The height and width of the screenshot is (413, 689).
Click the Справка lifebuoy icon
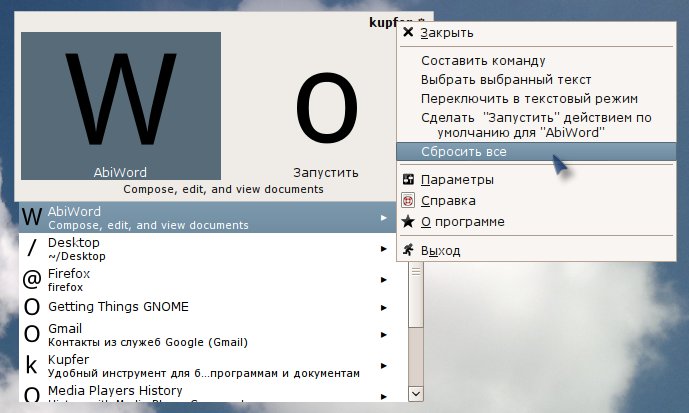(x=408, y=201)
